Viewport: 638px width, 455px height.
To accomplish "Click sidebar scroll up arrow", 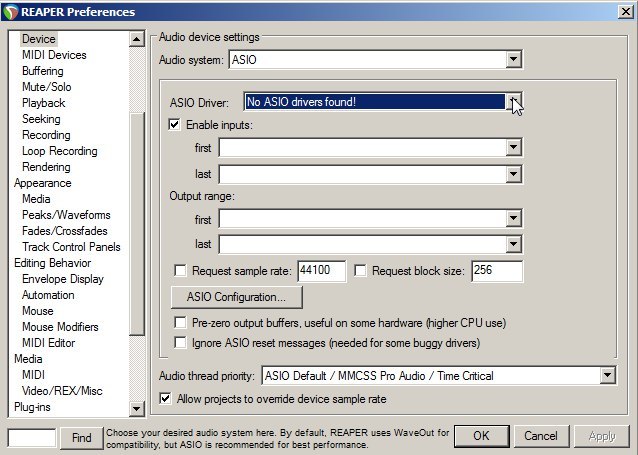I will [137, 39].
